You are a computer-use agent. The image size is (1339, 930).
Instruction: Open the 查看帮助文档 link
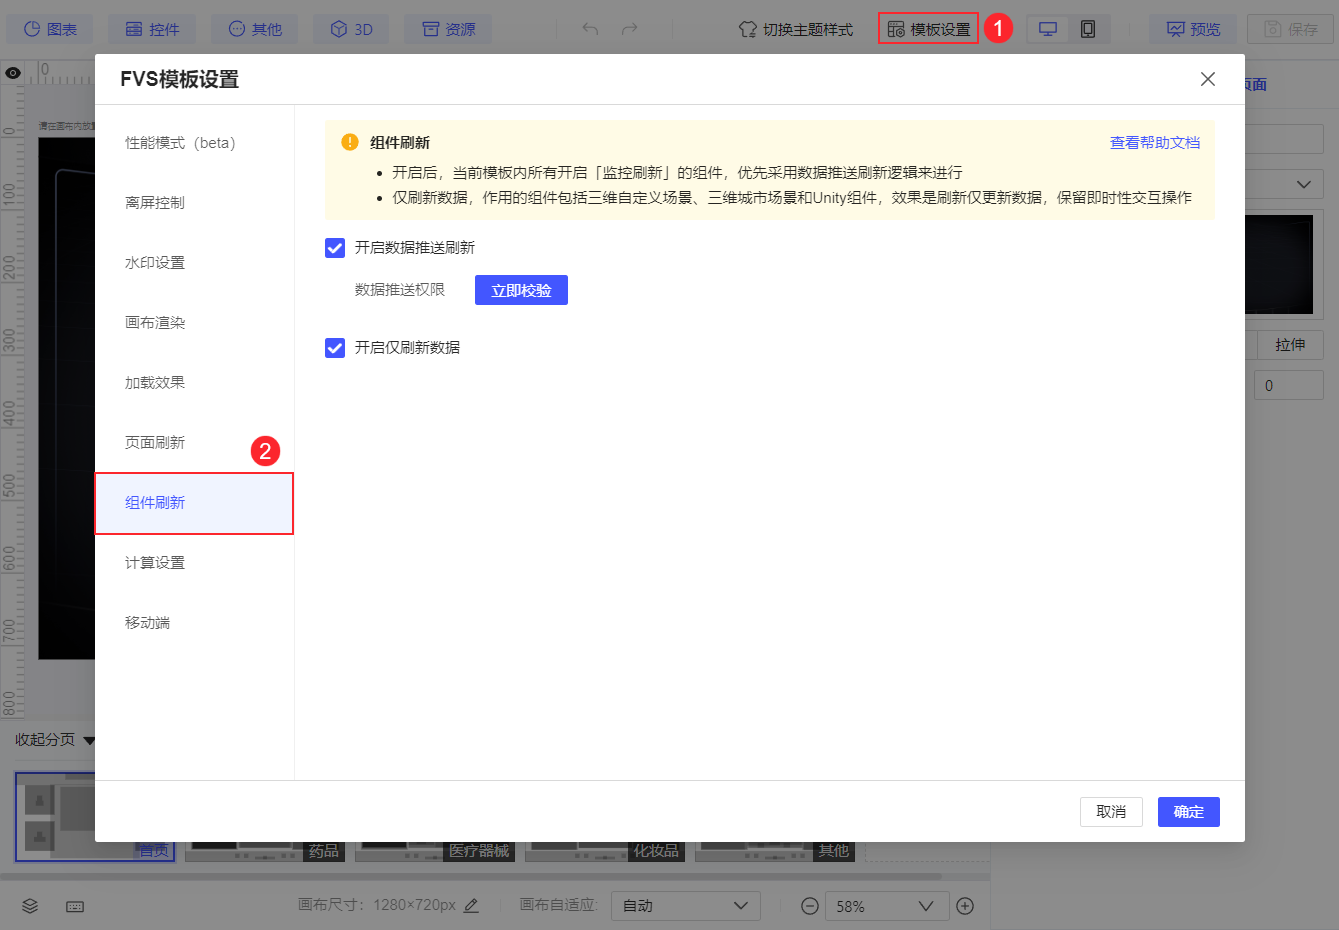1155,143
